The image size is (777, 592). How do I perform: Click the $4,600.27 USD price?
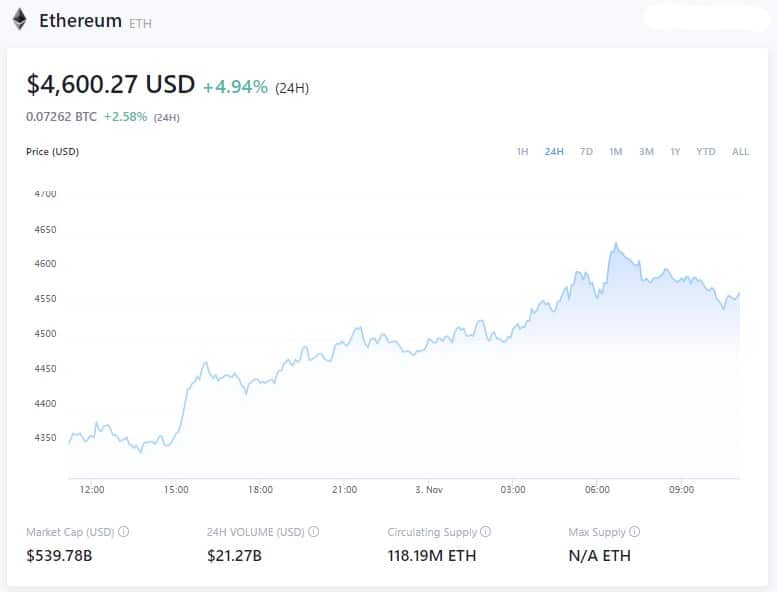tap(111, 84)
